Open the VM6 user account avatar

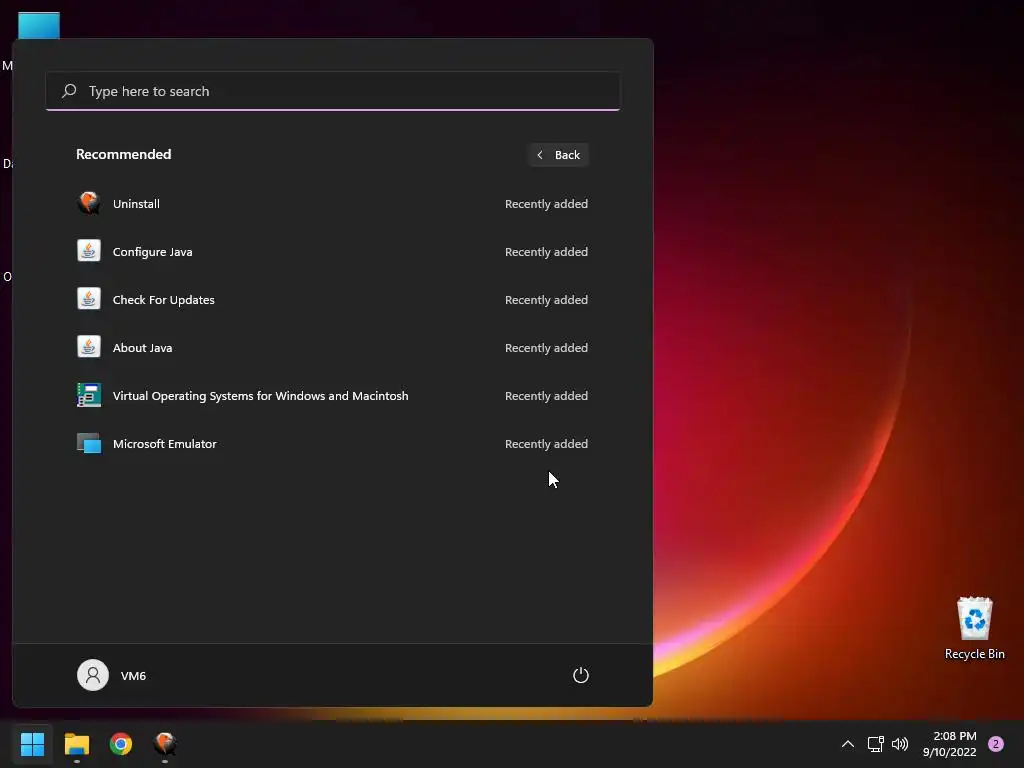click(93, 675)
